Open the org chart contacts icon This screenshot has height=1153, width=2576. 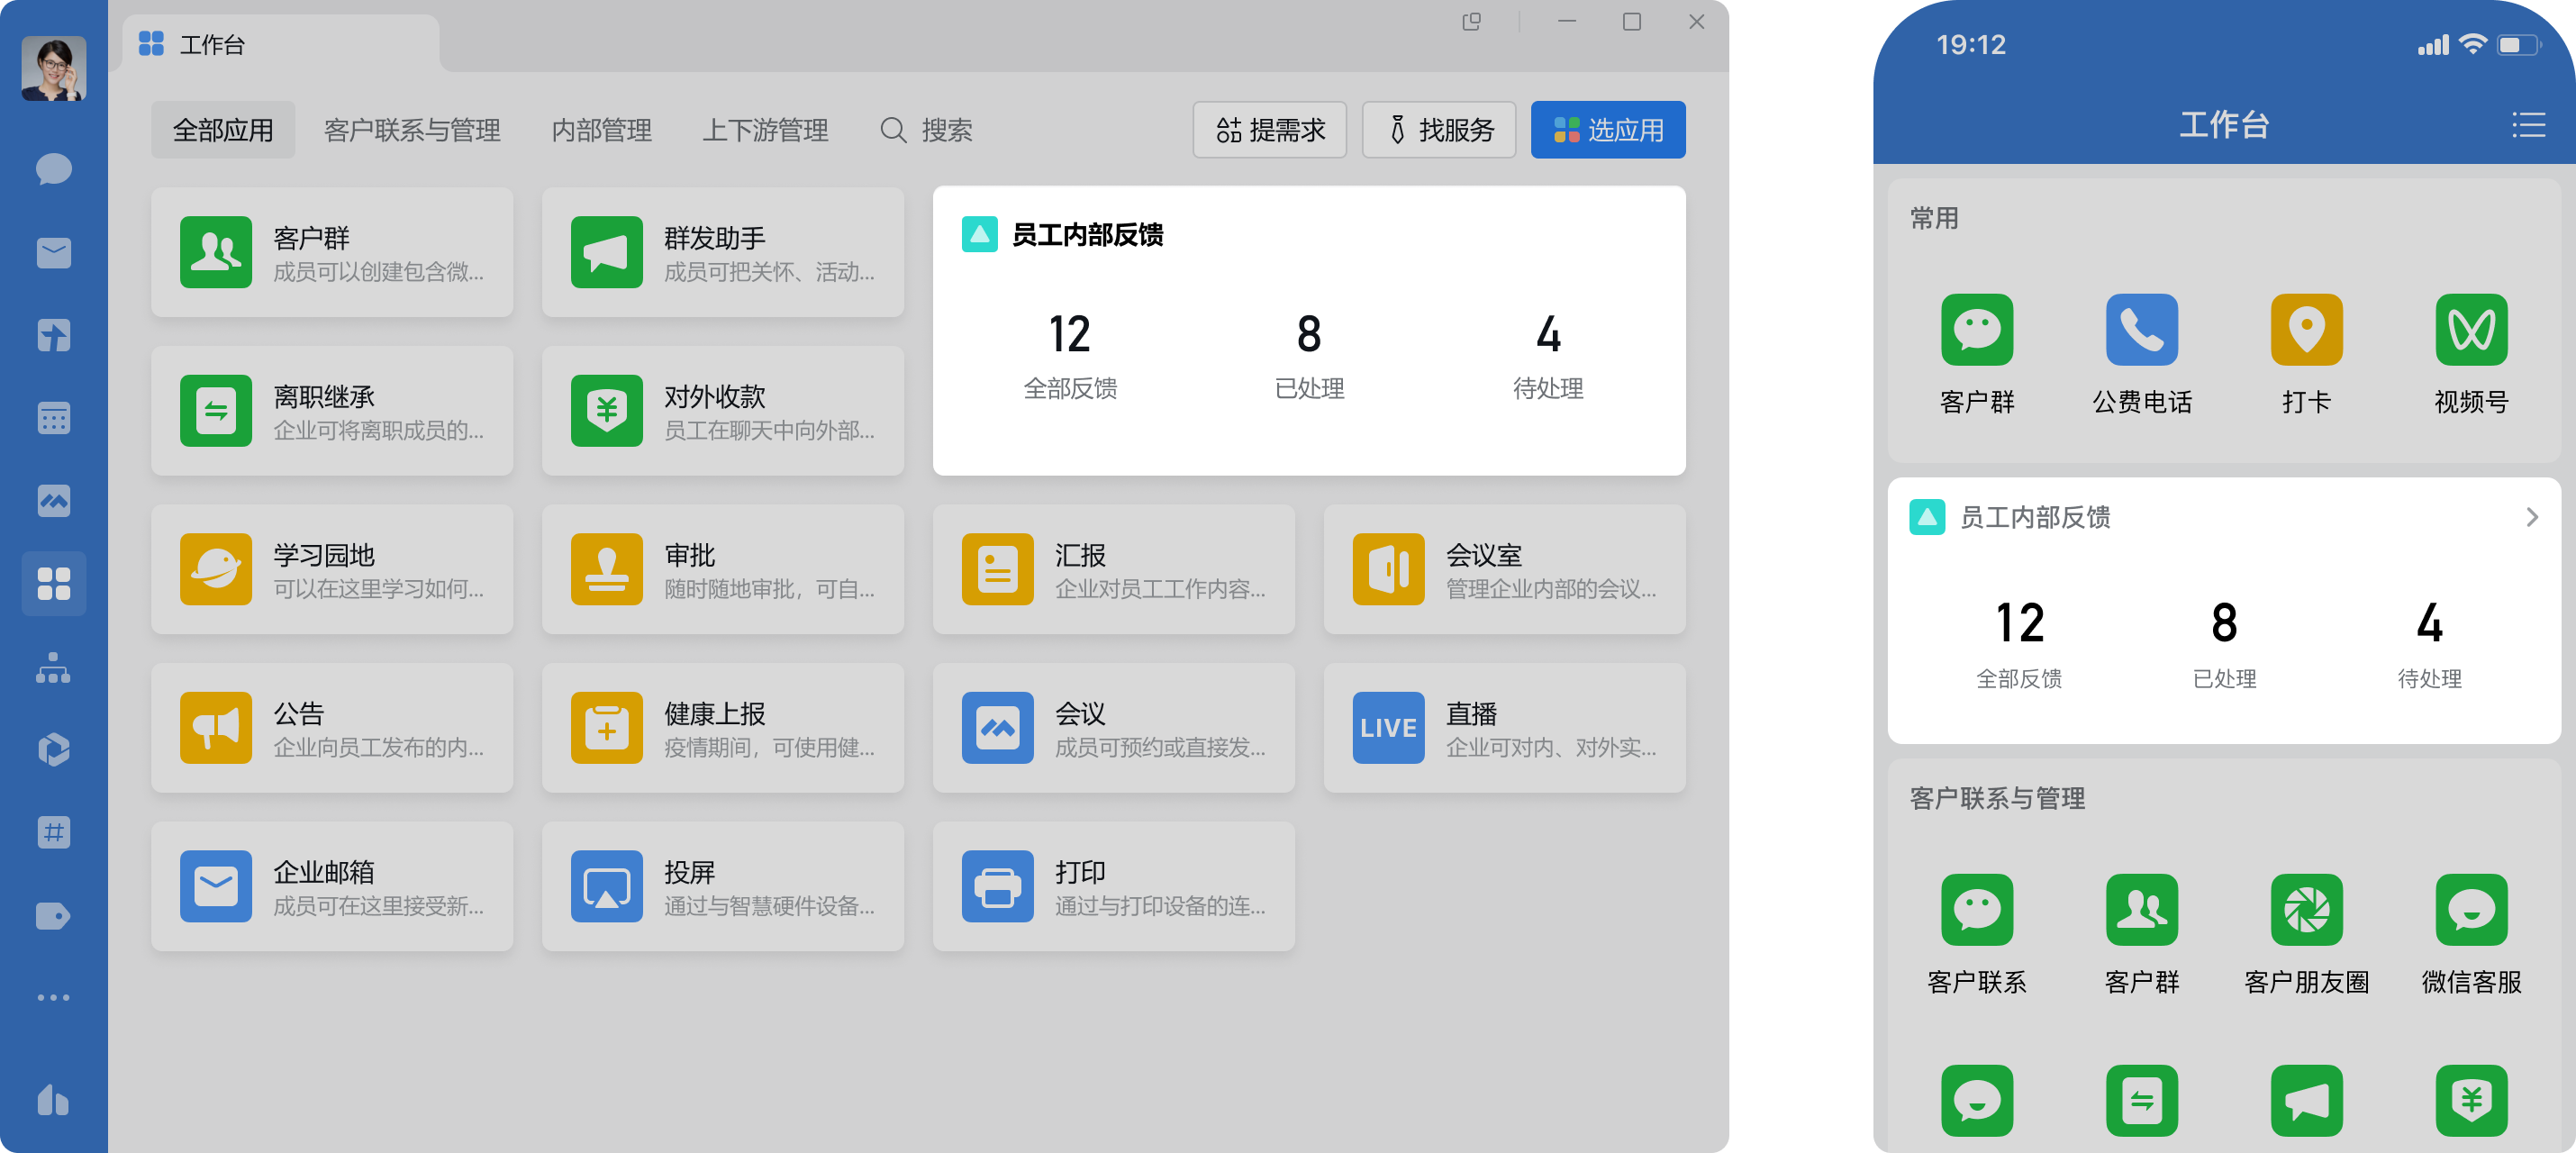(x=53, y=667)
